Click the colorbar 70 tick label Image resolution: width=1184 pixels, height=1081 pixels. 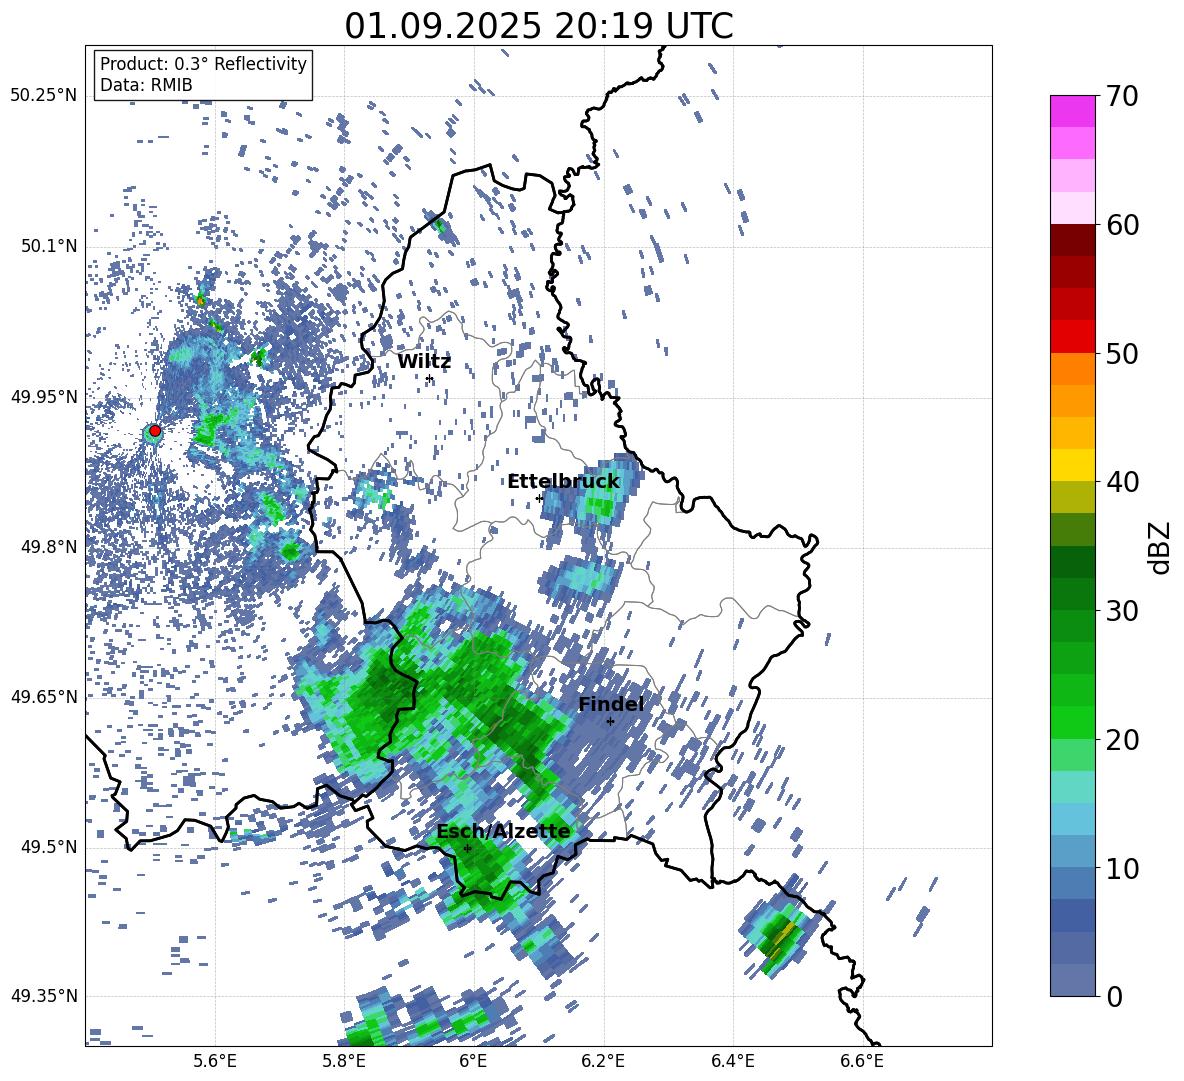point(1123,97)
